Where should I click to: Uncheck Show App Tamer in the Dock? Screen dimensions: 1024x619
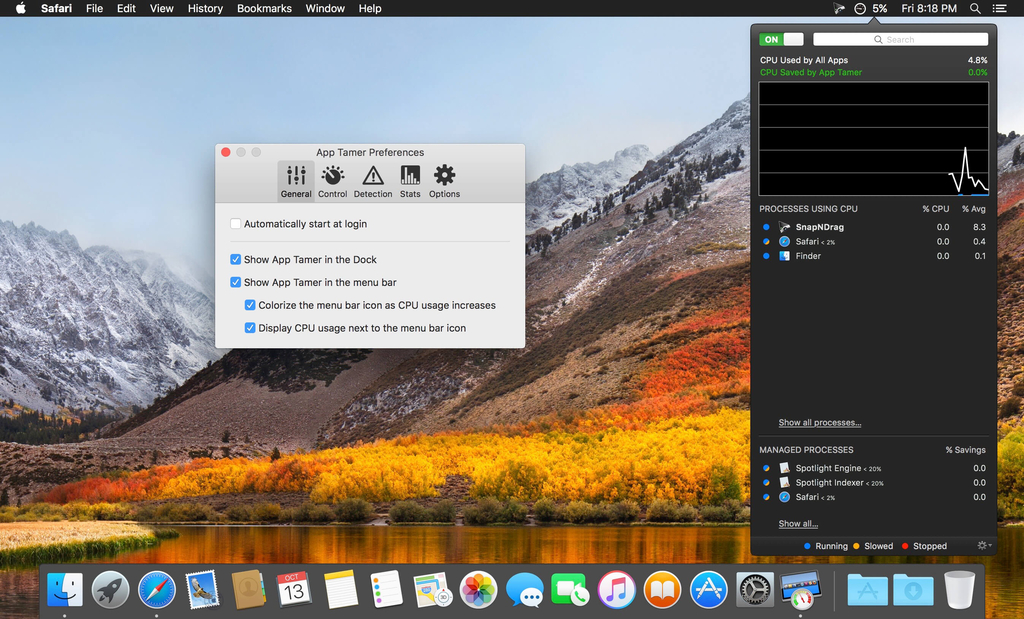click(x=236, y=260)
